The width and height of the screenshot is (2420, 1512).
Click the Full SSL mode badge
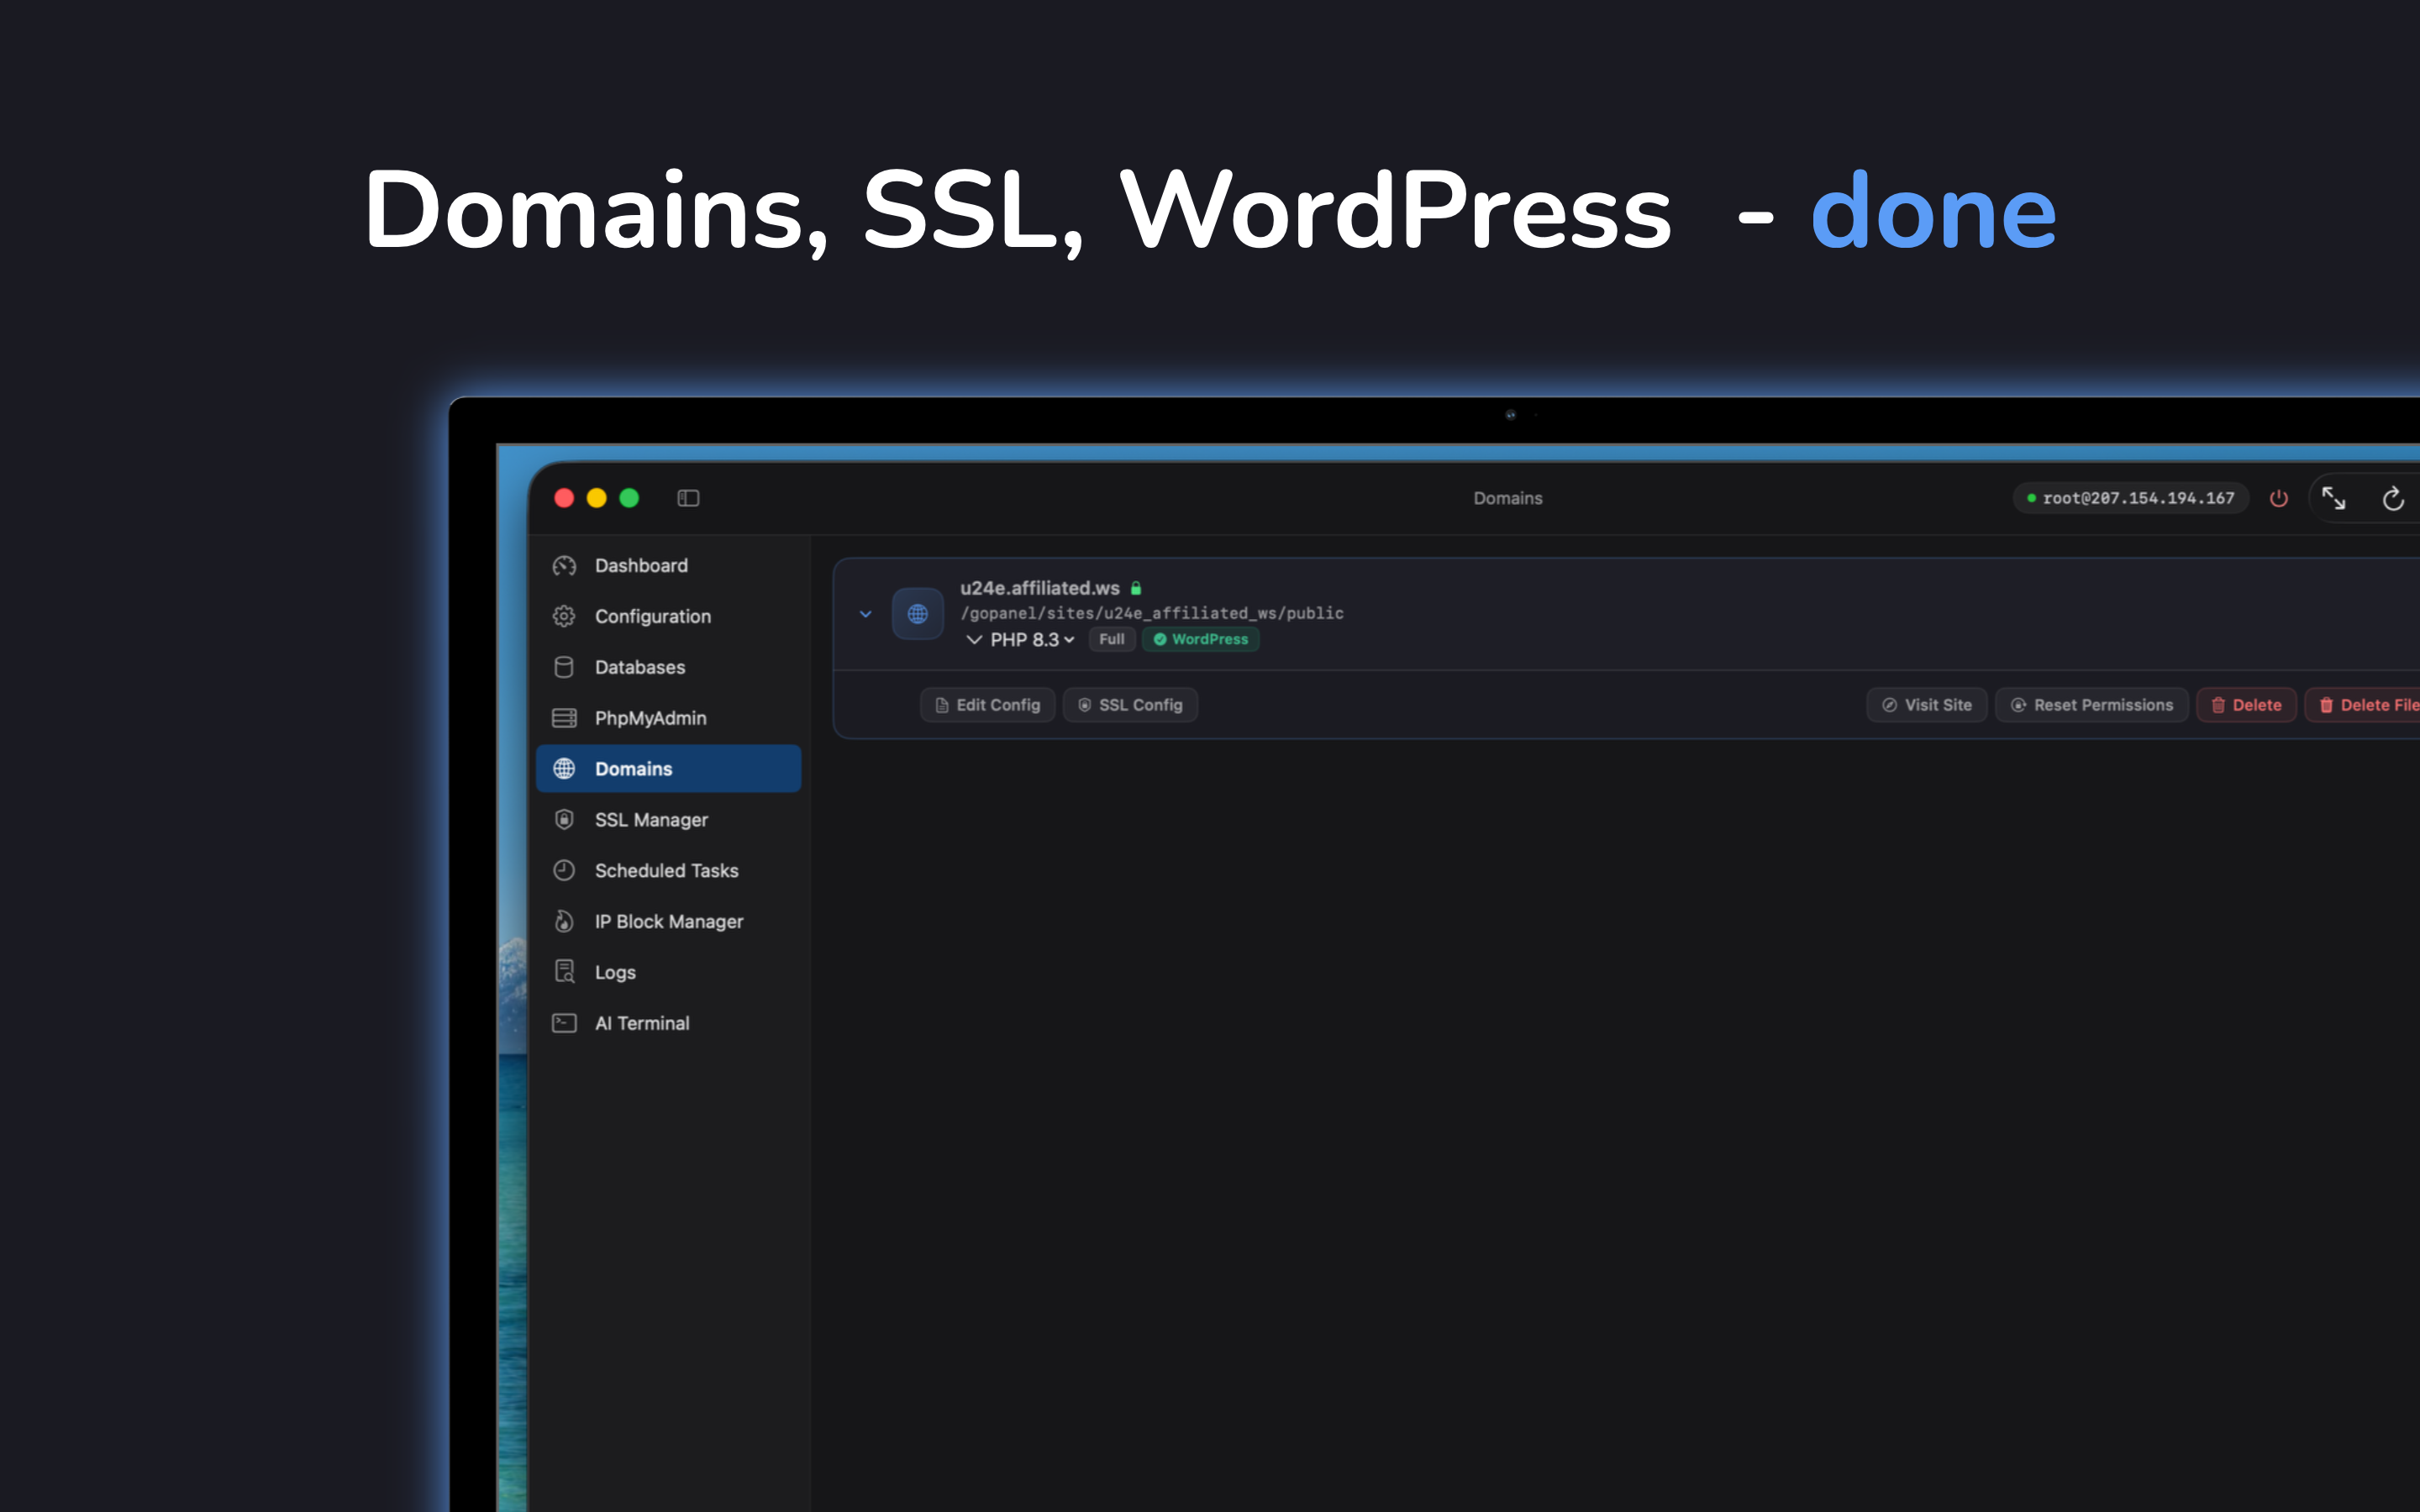click(x=1111, y=640)
